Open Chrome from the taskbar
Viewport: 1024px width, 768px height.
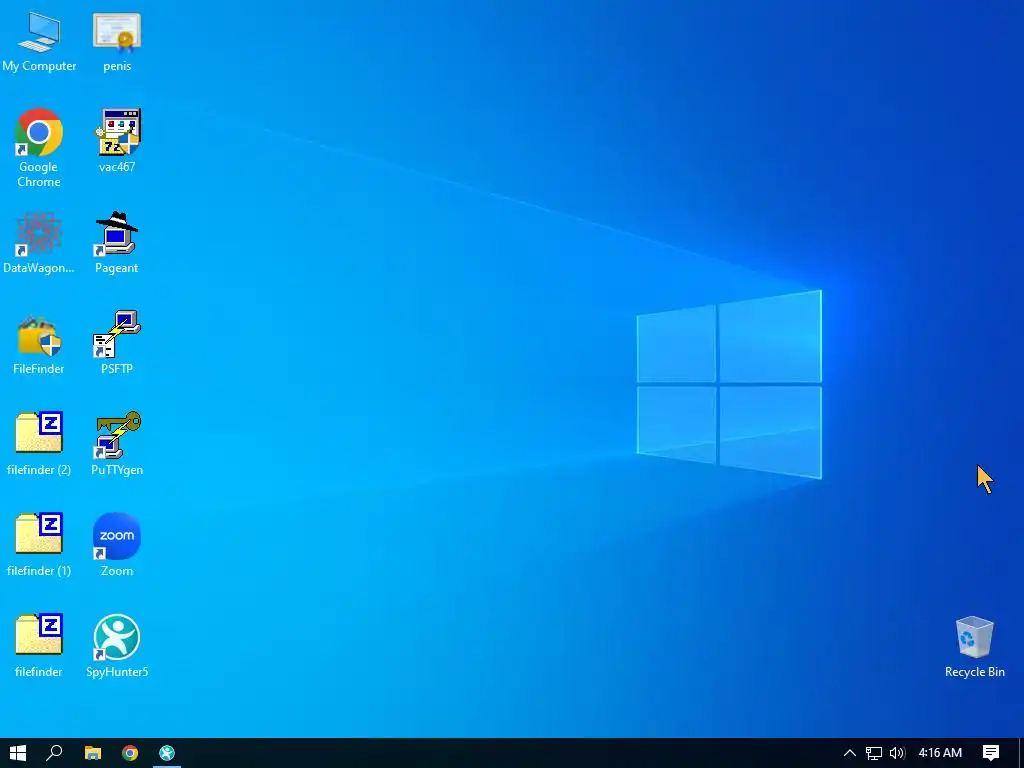coord(130,753)
